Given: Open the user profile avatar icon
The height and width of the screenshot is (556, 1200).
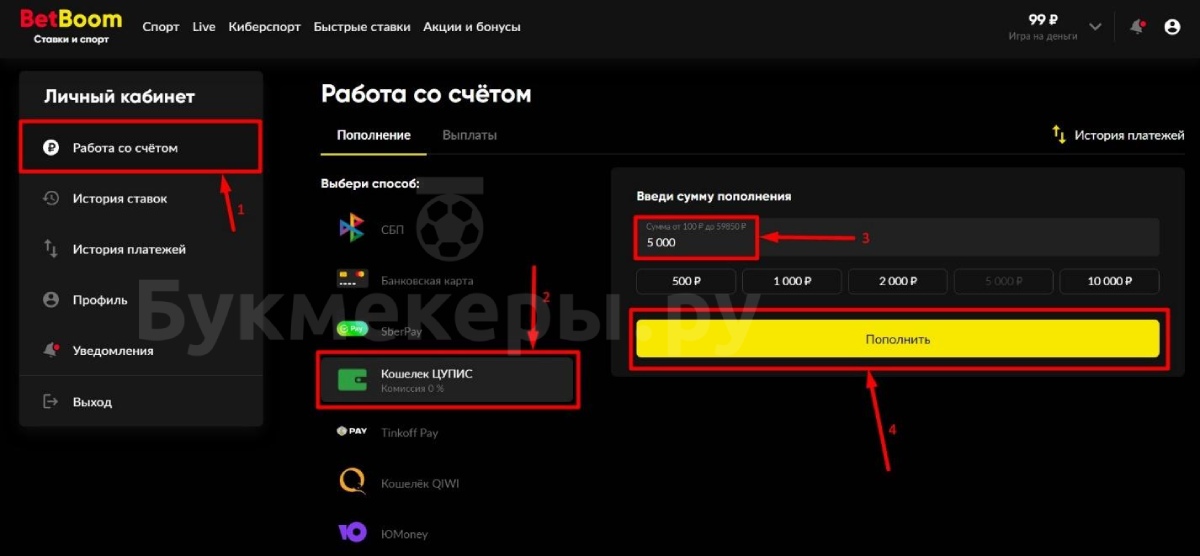Looking at the screenshot, I should tap(1173, 27).
